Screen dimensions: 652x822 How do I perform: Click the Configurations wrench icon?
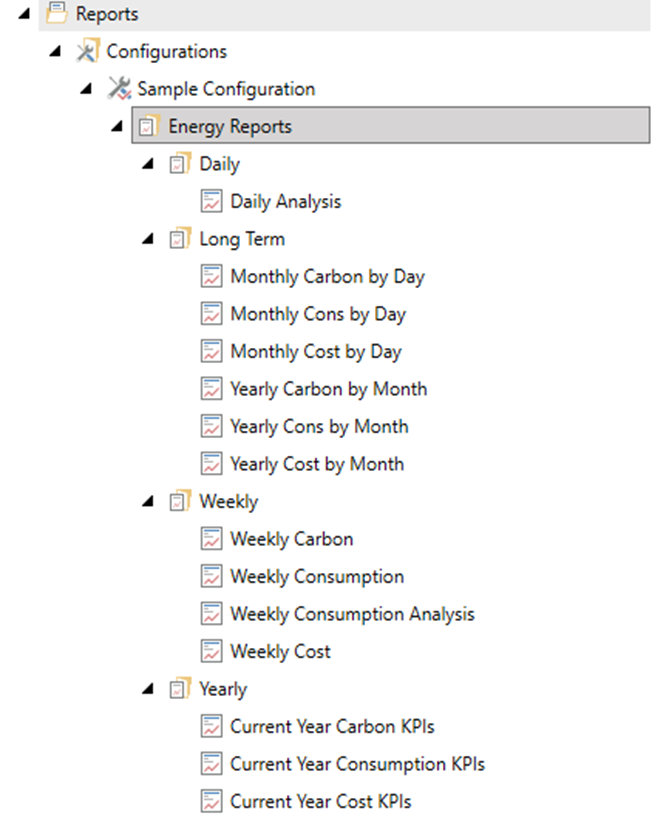pyautogui.click(x=88, y=51)
